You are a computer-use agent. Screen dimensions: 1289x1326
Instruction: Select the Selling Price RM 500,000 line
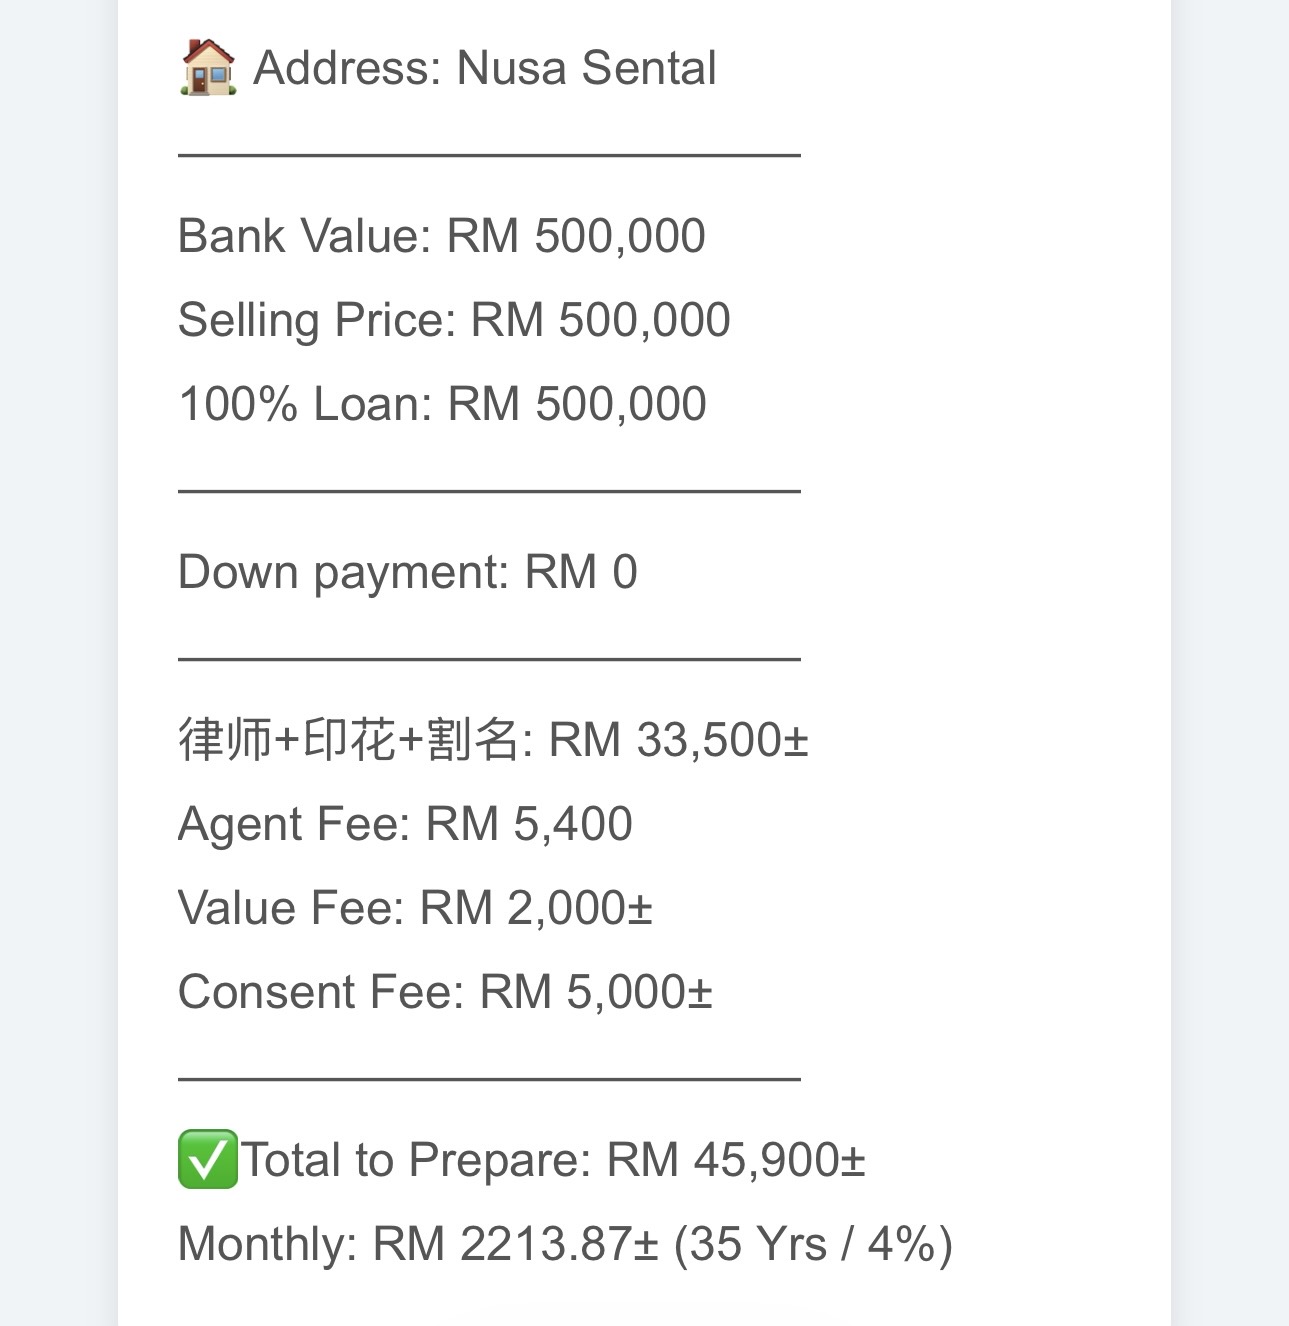453,321
